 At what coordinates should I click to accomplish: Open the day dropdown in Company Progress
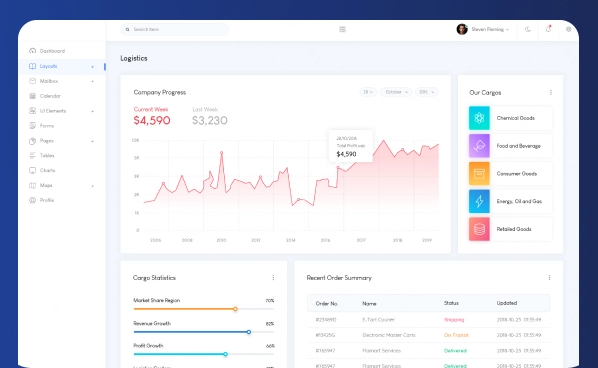368,92
